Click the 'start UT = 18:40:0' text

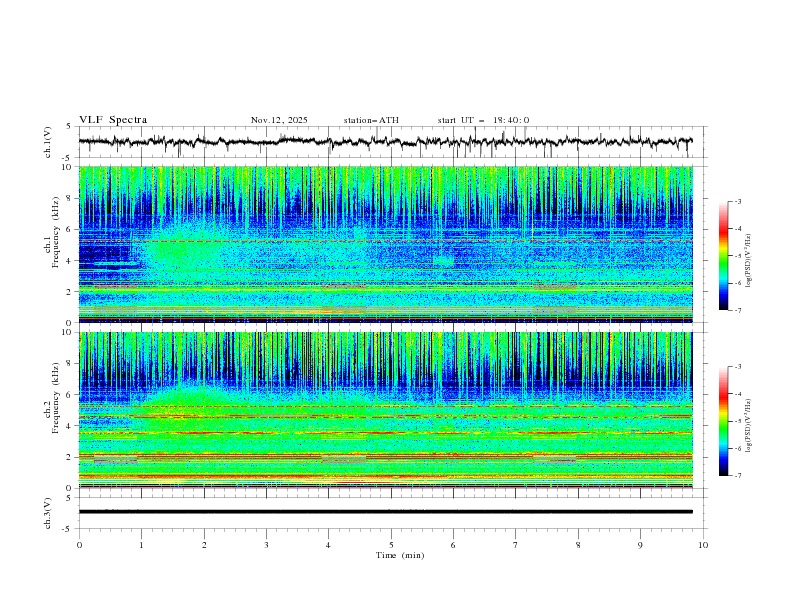point(483,120)
